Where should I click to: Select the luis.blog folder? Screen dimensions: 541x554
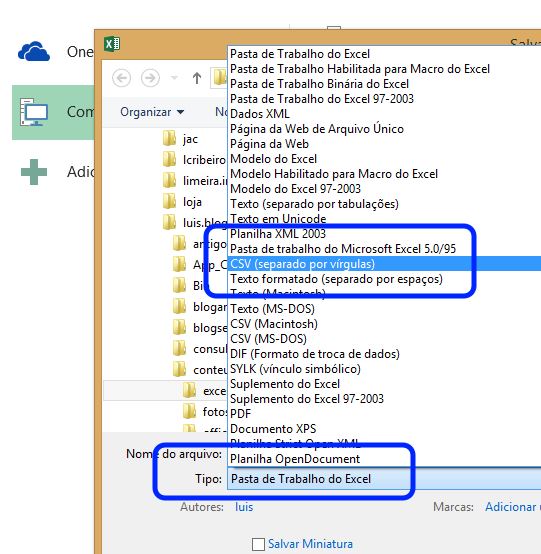[195, 223]
